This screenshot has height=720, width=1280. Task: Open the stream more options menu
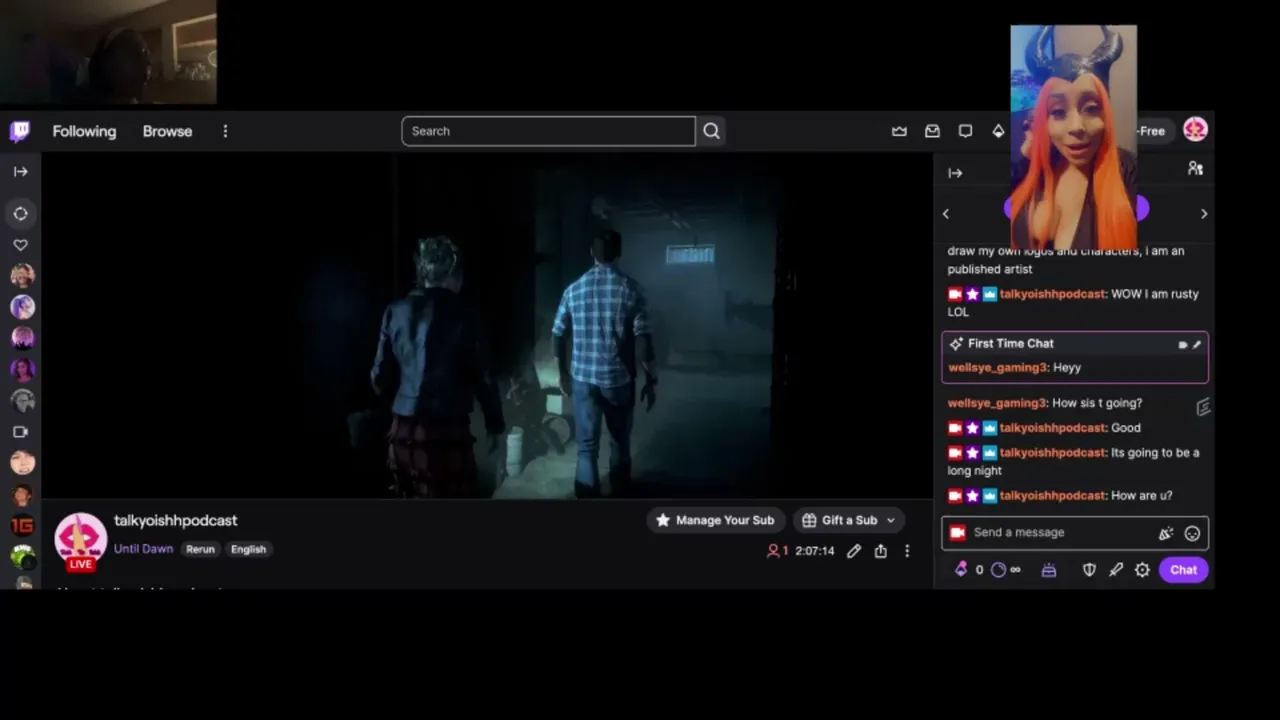pyautogui.click(x=907, y=551)
